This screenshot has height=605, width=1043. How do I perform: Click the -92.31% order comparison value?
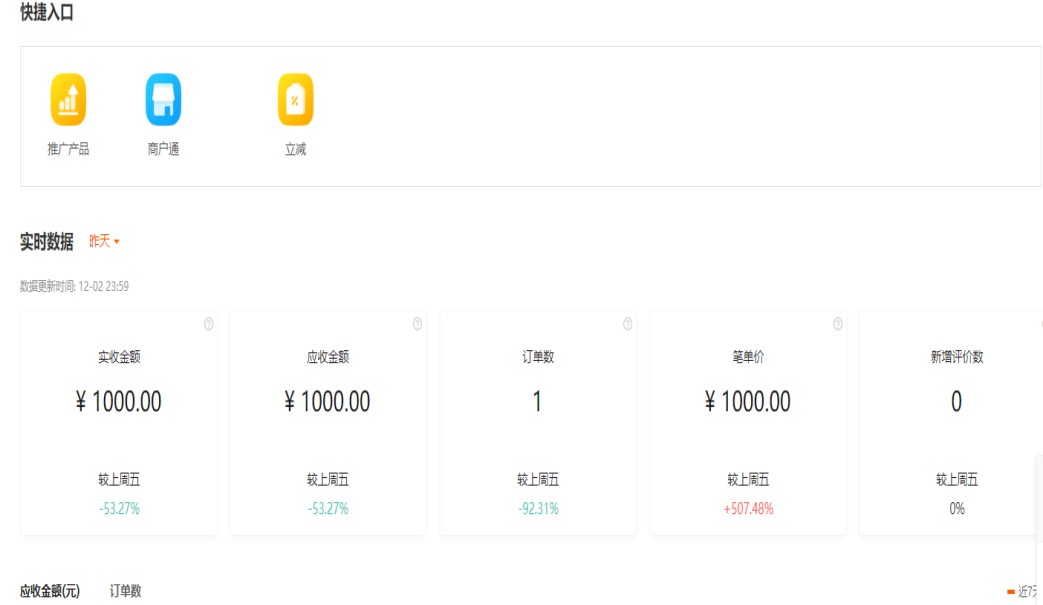538,509
